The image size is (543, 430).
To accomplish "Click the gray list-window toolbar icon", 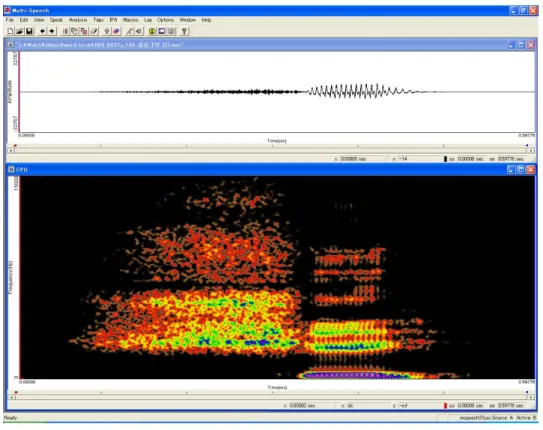I will coord(171,31).
